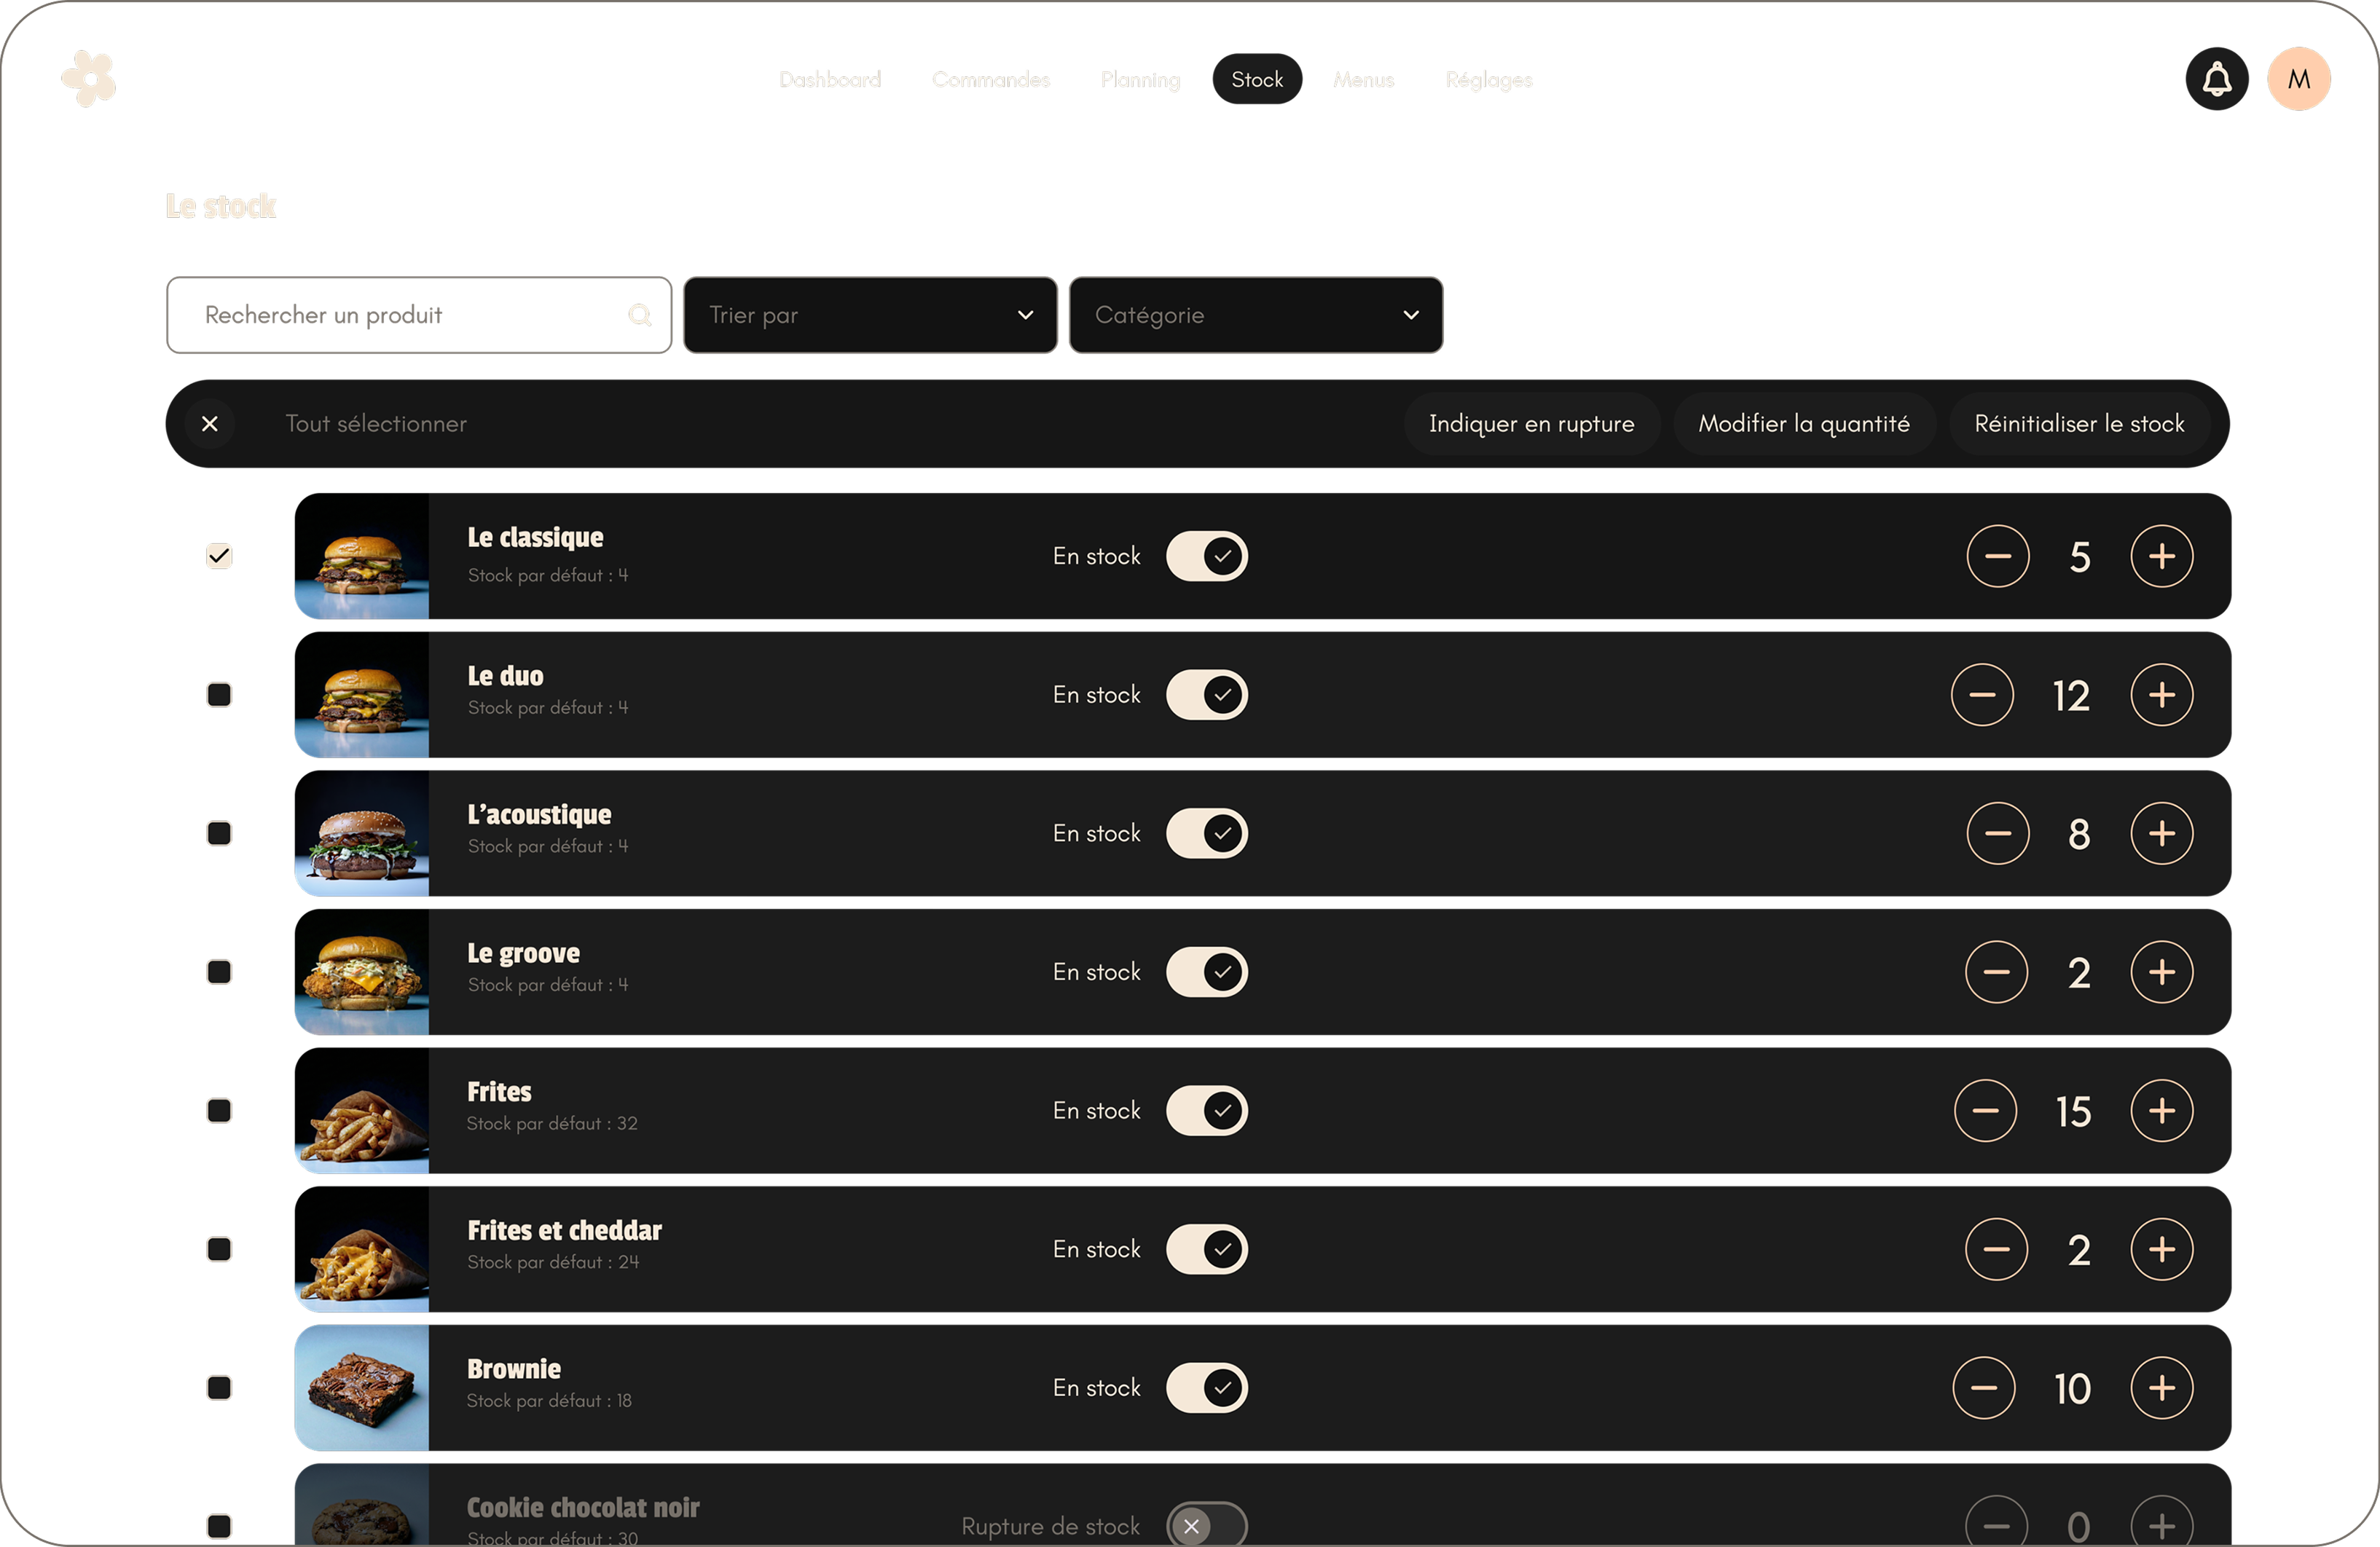This screenshot has height=1547, width=2380.
Task: Go to the Commandes tab
Action: (x=990, y=80)
